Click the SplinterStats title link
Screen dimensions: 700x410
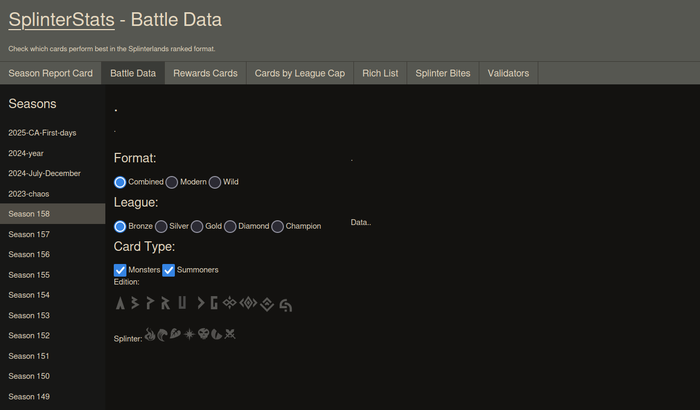tap(62, 20)
